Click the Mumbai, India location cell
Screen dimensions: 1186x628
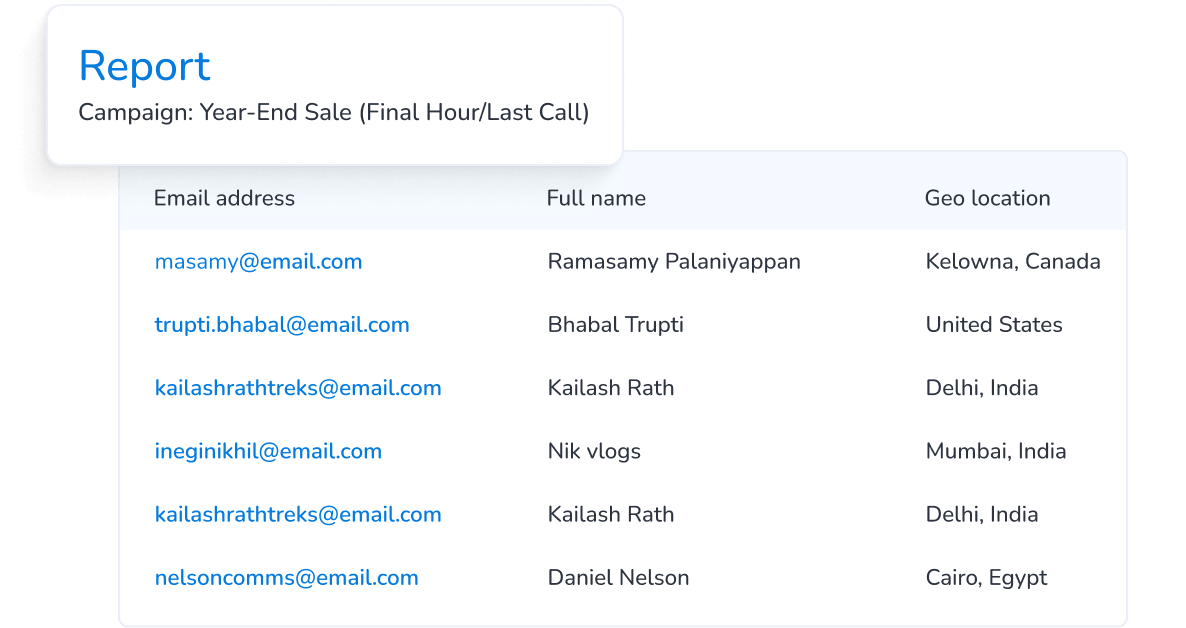point(996,452)
